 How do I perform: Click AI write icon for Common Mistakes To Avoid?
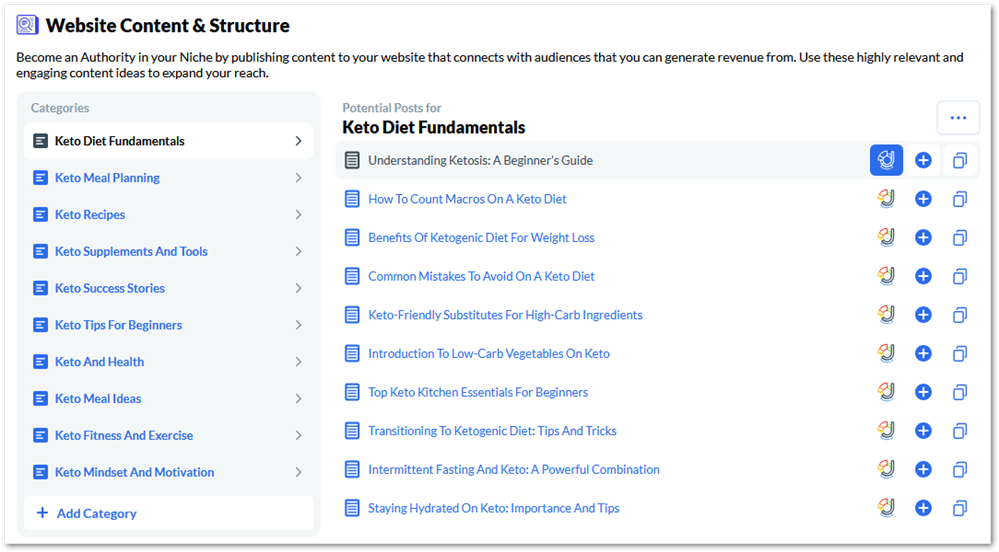[x=886, y=276]
